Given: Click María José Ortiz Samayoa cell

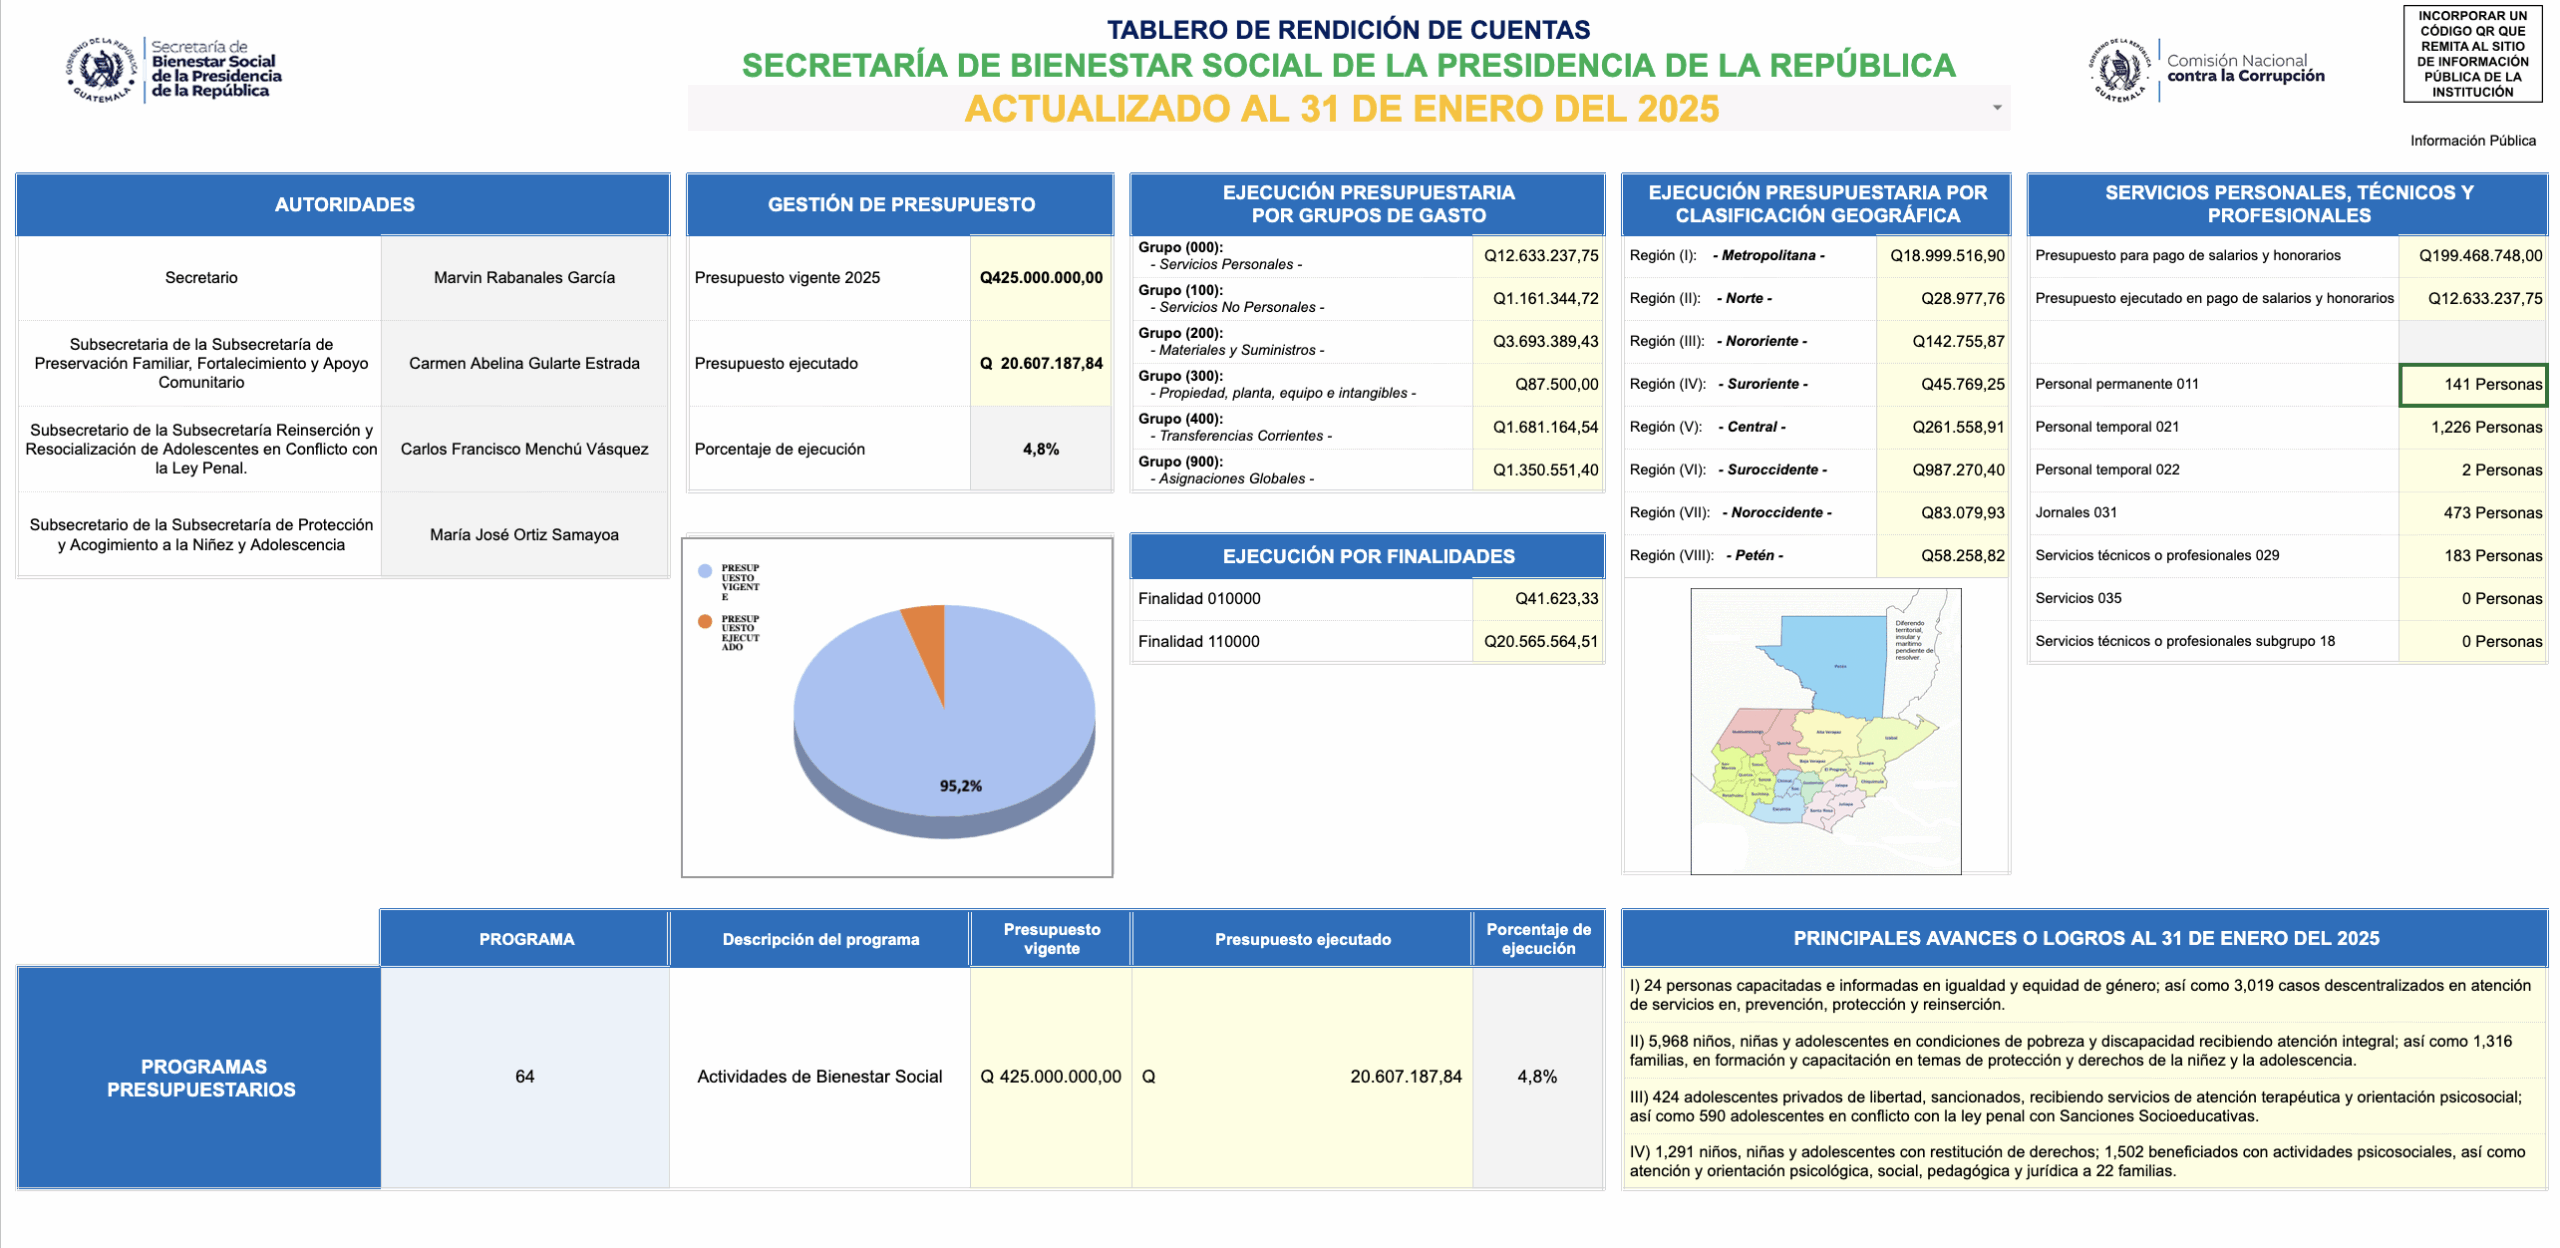Looking at the screenshot, I should coord(524,535).
